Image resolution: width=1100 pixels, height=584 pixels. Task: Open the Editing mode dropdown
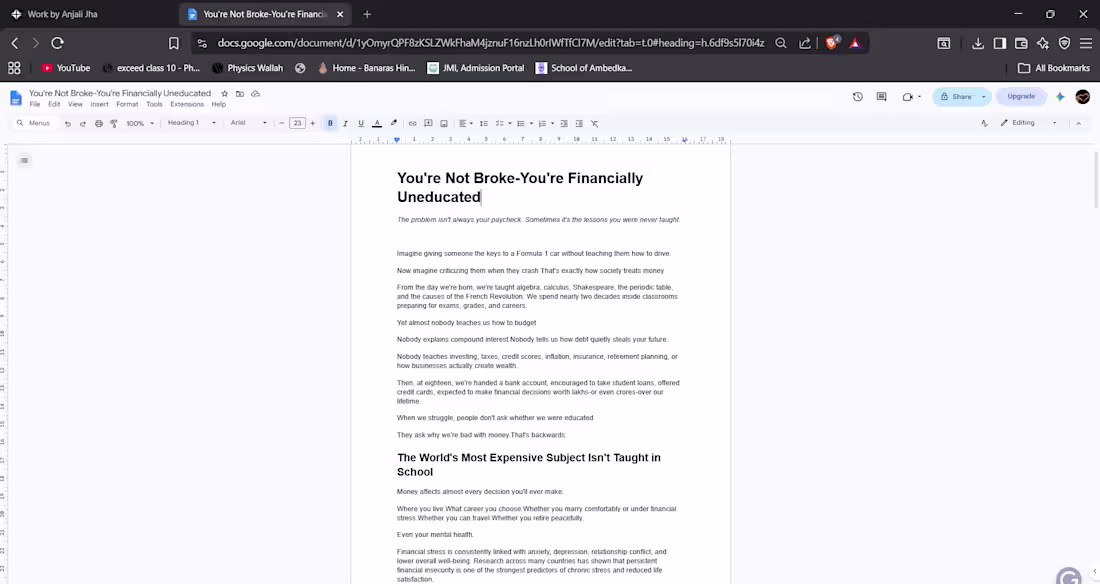pos(1028,123)
